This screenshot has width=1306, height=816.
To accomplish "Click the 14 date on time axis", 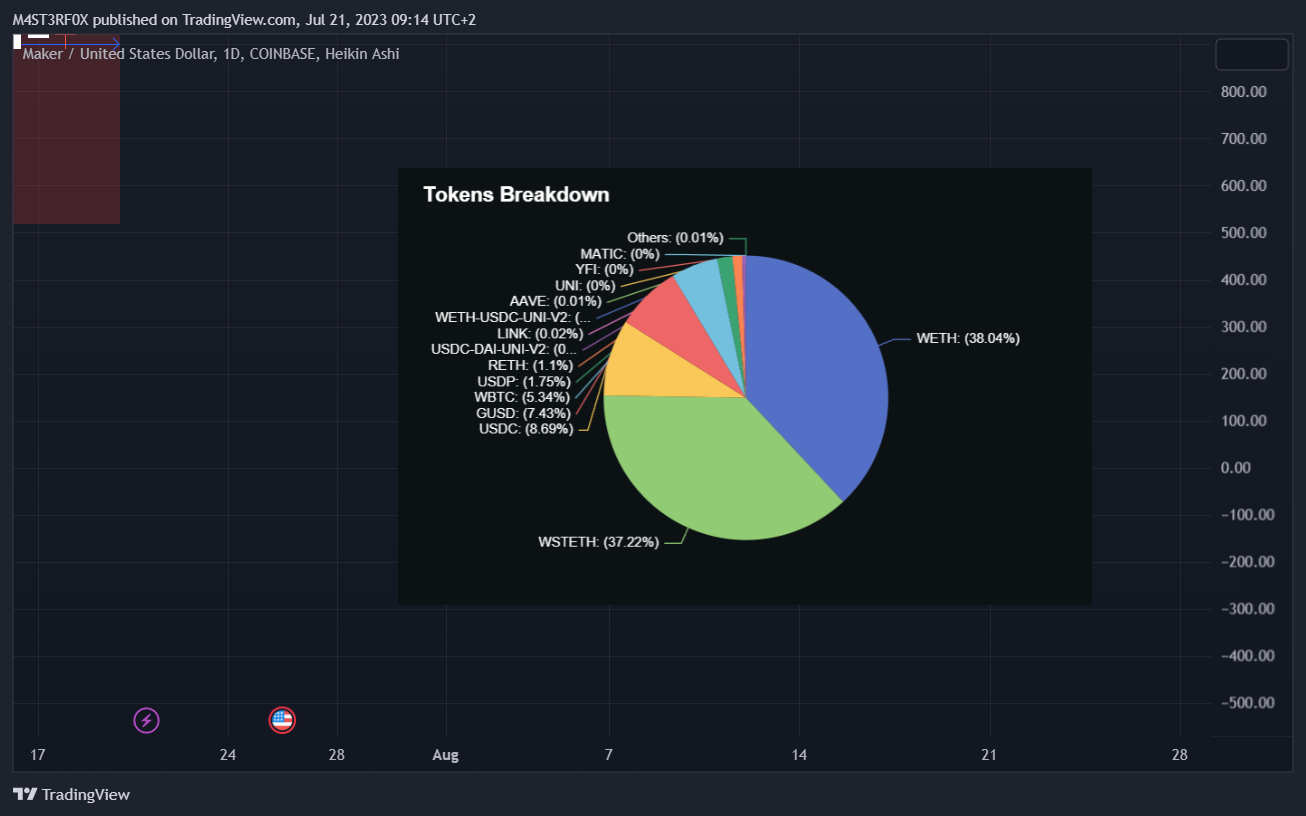I will click(799, 755).
